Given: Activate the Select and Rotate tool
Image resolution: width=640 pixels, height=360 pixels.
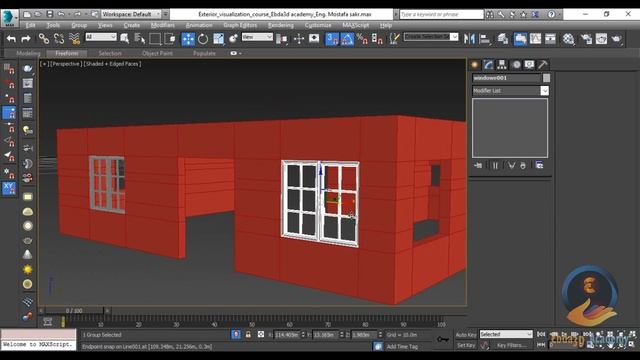Looking at the screenshot, I should 203,39.
